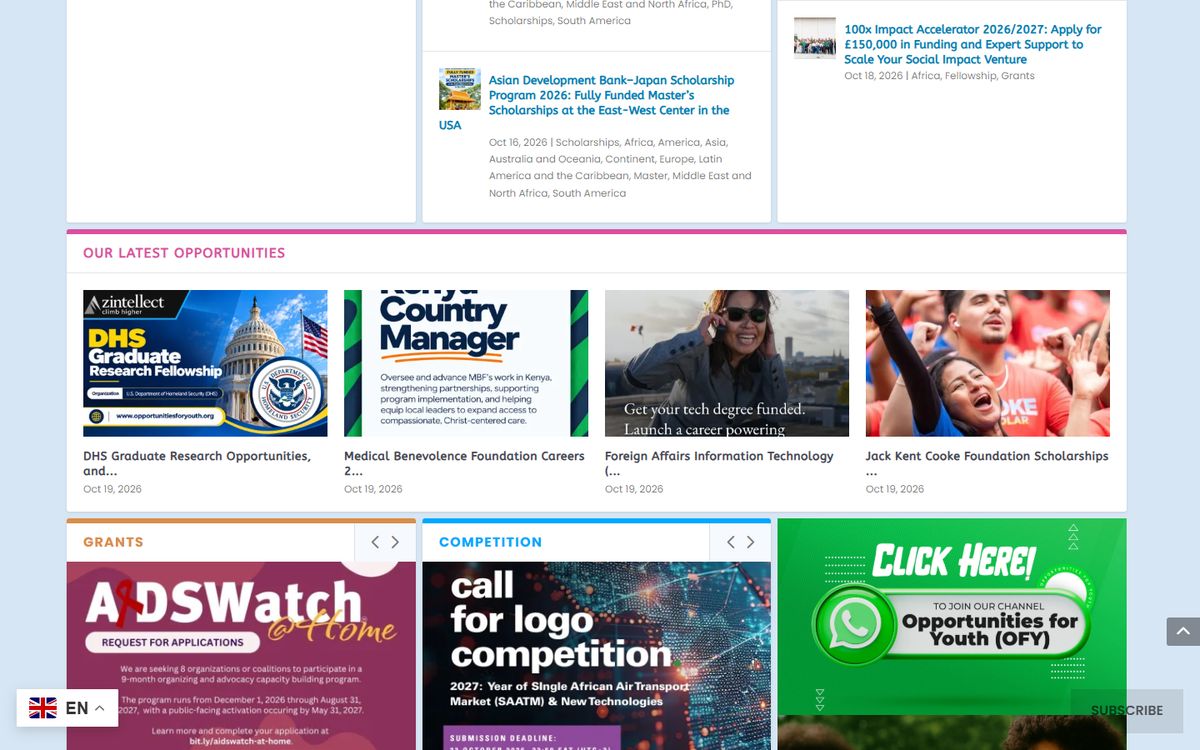Click the Subscribe button
The image size is (1200, 750).
pyautogui.click(x=1127, y=710)
